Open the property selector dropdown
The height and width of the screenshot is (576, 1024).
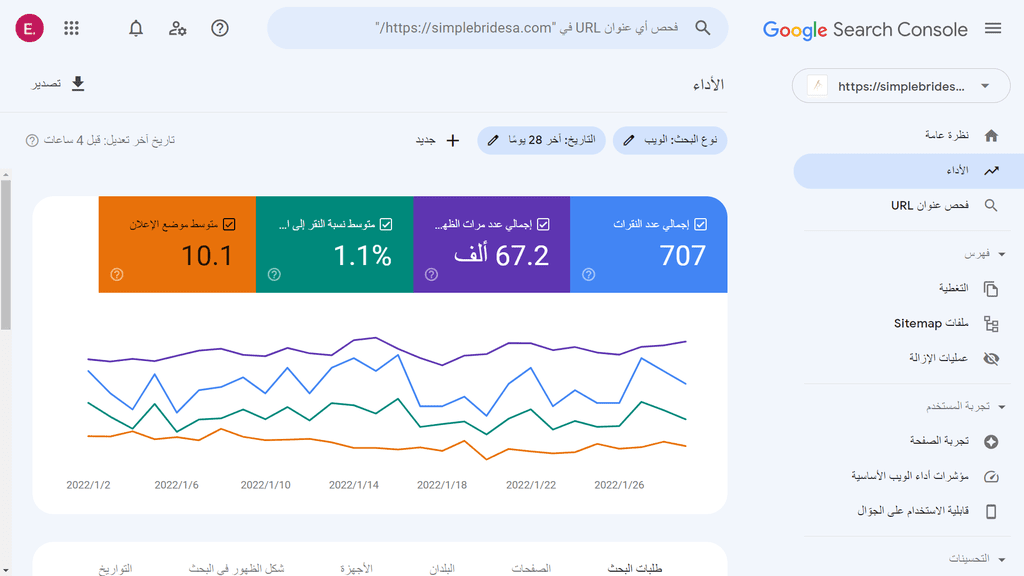[901, 86]
